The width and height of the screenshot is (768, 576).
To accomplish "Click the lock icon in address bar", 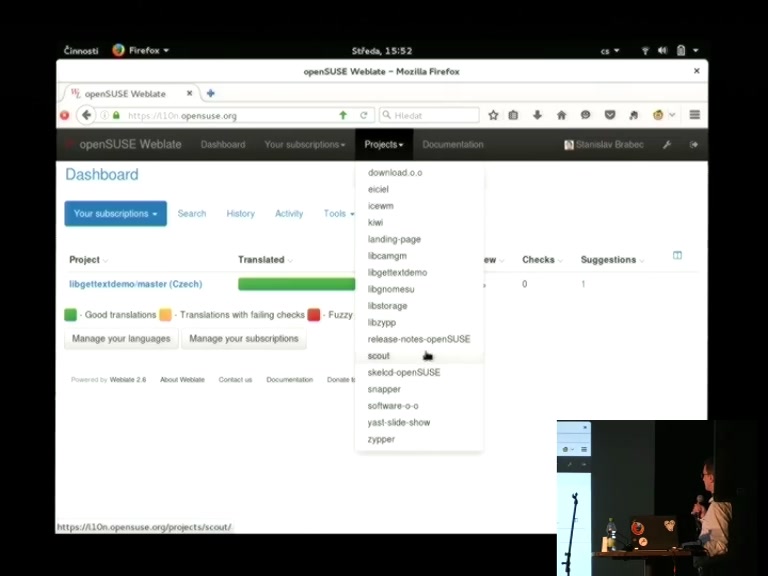I will (116, 115).
